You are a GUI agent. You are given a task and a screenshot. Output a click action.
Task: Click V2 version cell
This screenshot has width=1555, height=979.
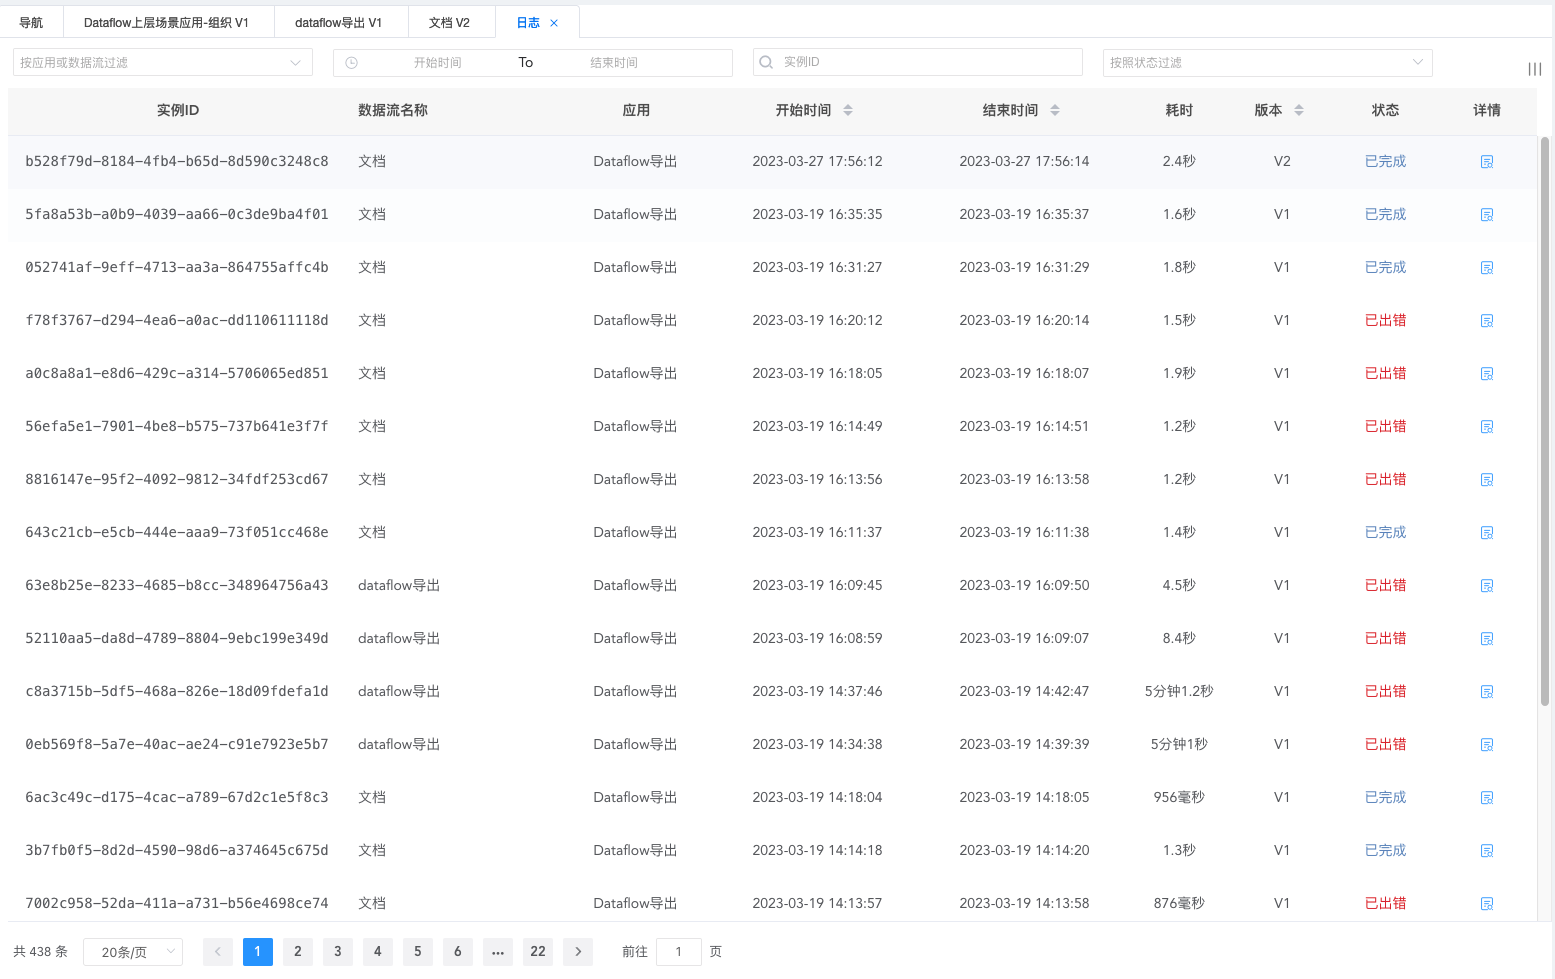point(1282,161)
